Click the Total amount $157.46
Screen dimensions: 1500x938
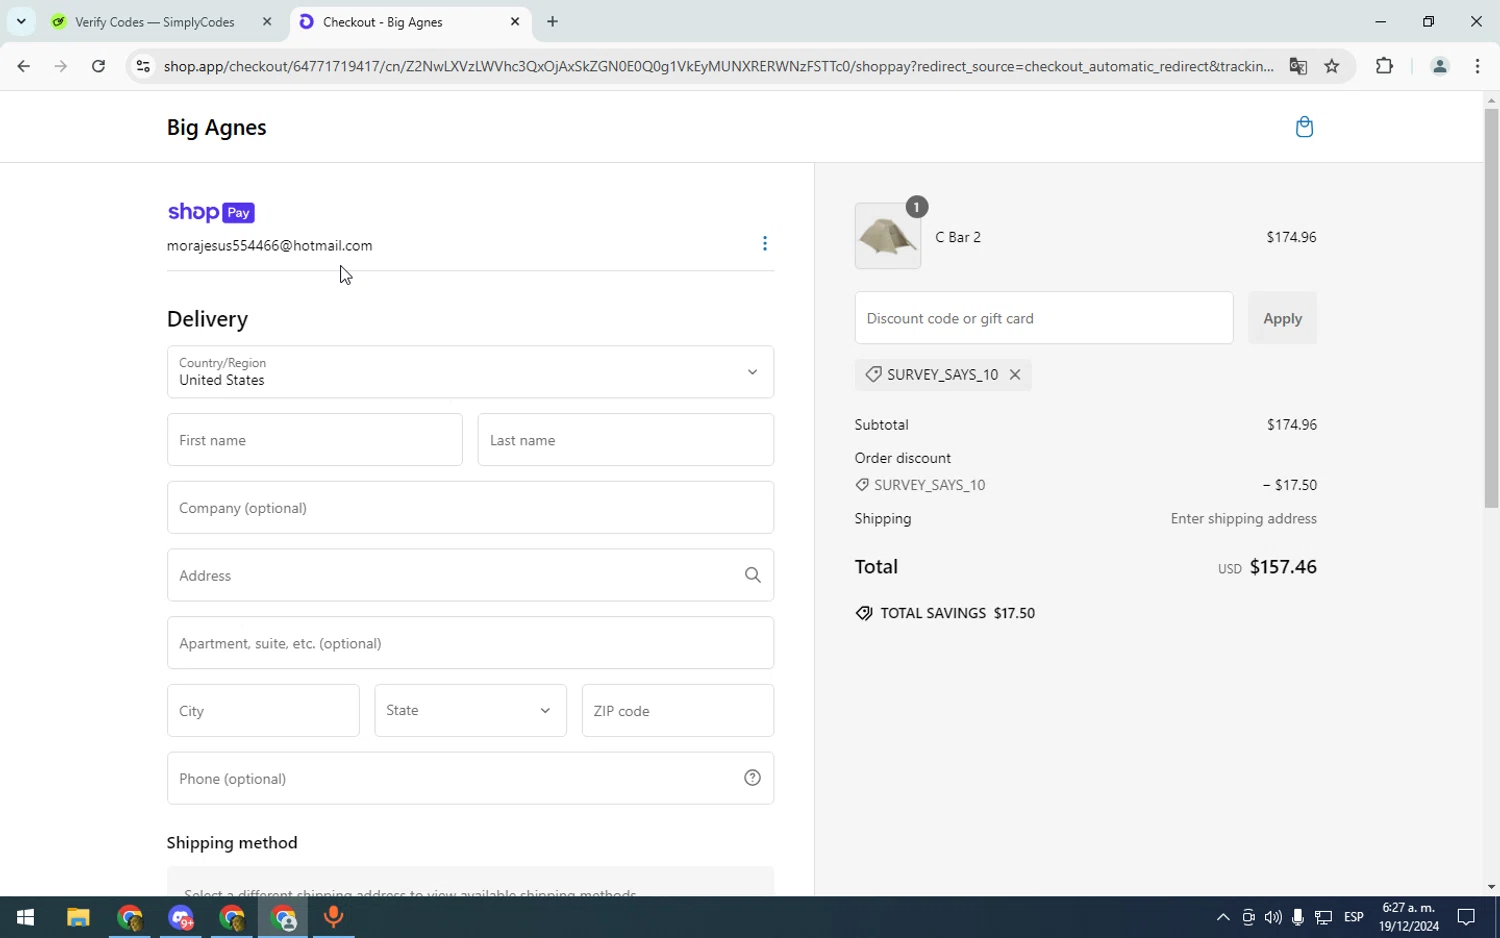click(x=1283, y=567)
